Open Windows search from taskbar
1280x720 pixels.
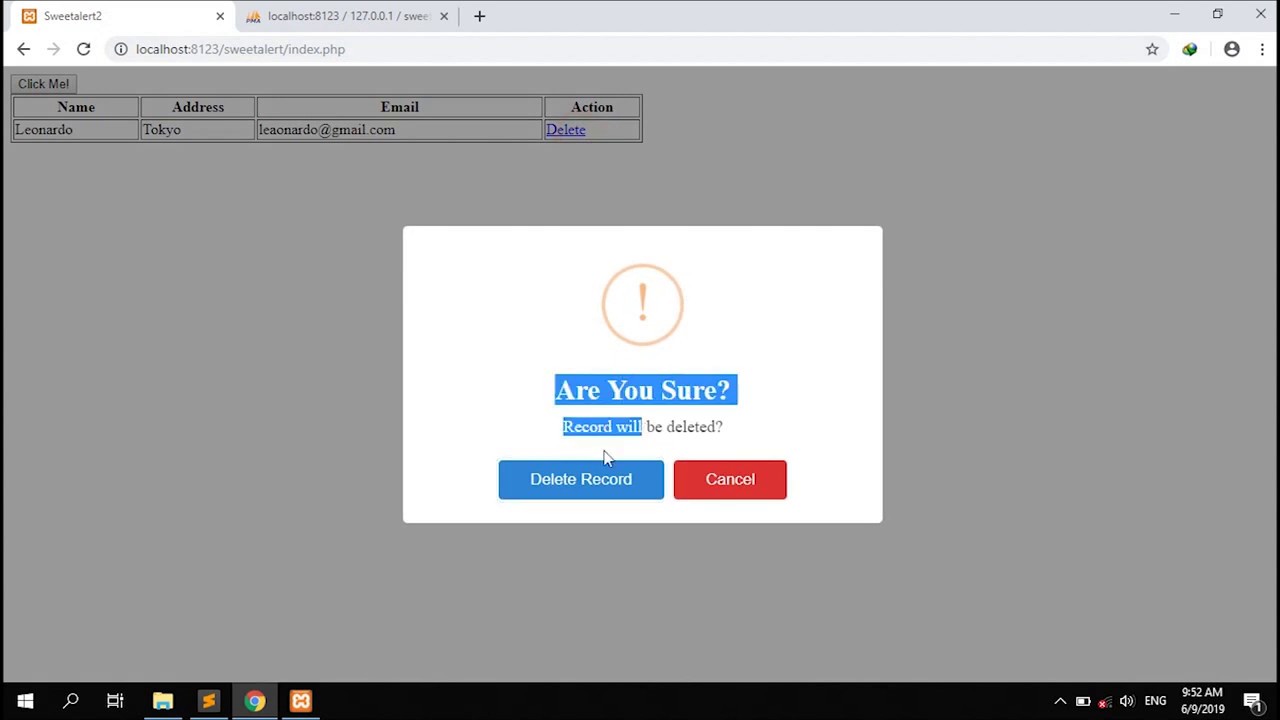70,701
